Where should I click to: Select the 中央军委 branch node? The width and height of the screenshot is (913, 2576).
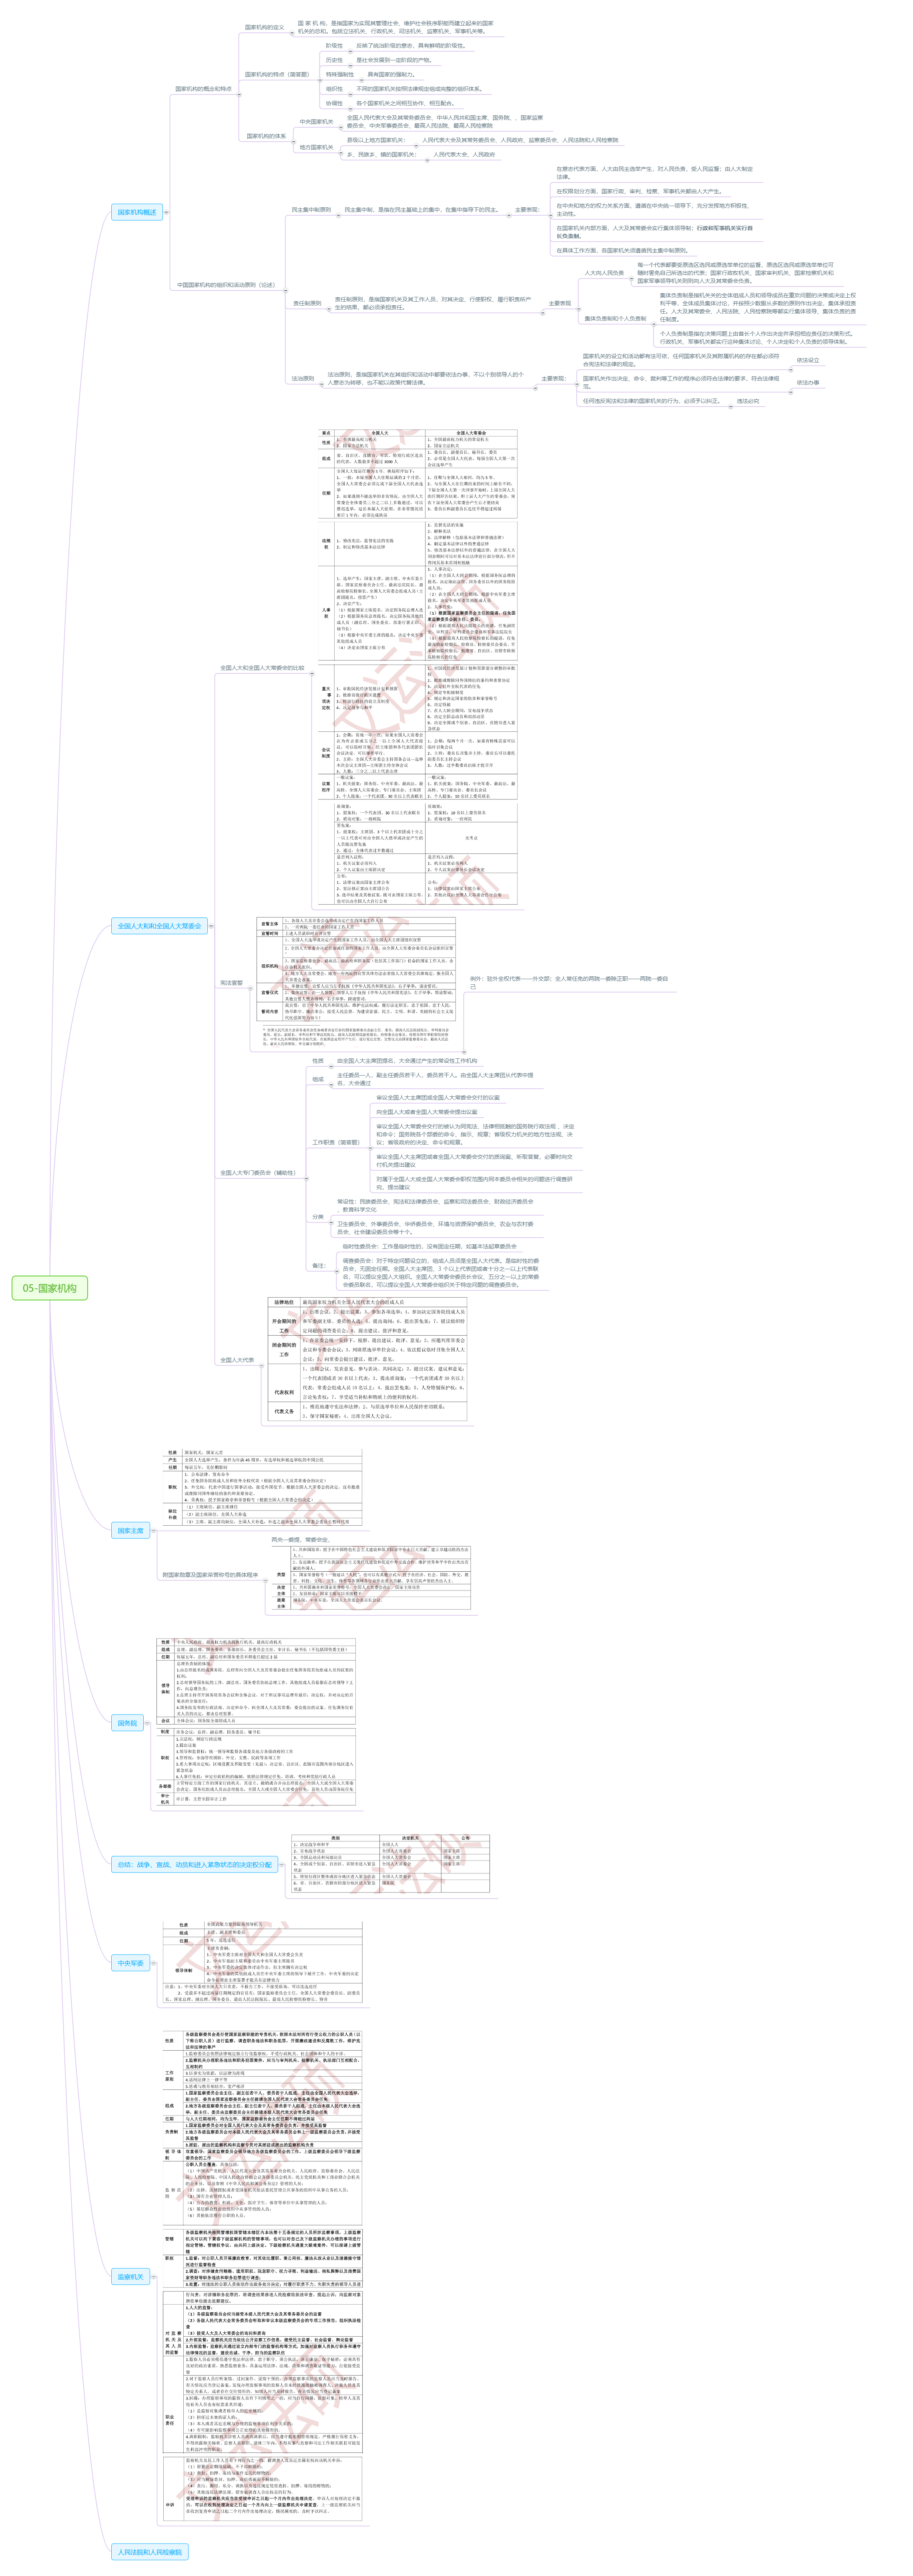click(130, 1963)
